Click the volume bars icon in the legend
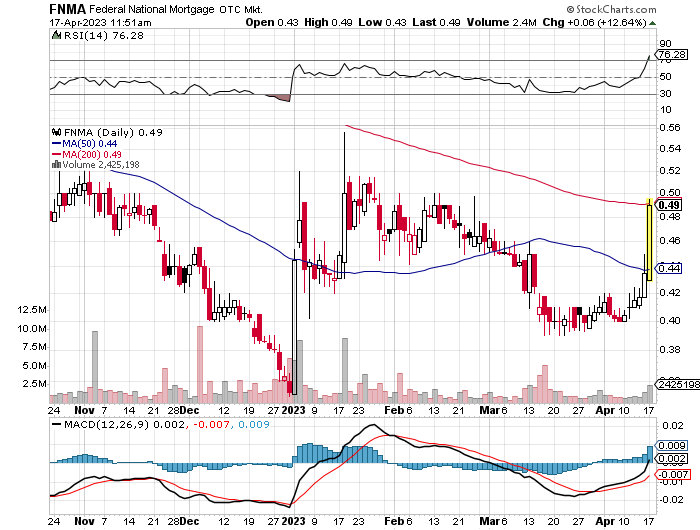Screen dimensions: 700x530 point(56,165)
